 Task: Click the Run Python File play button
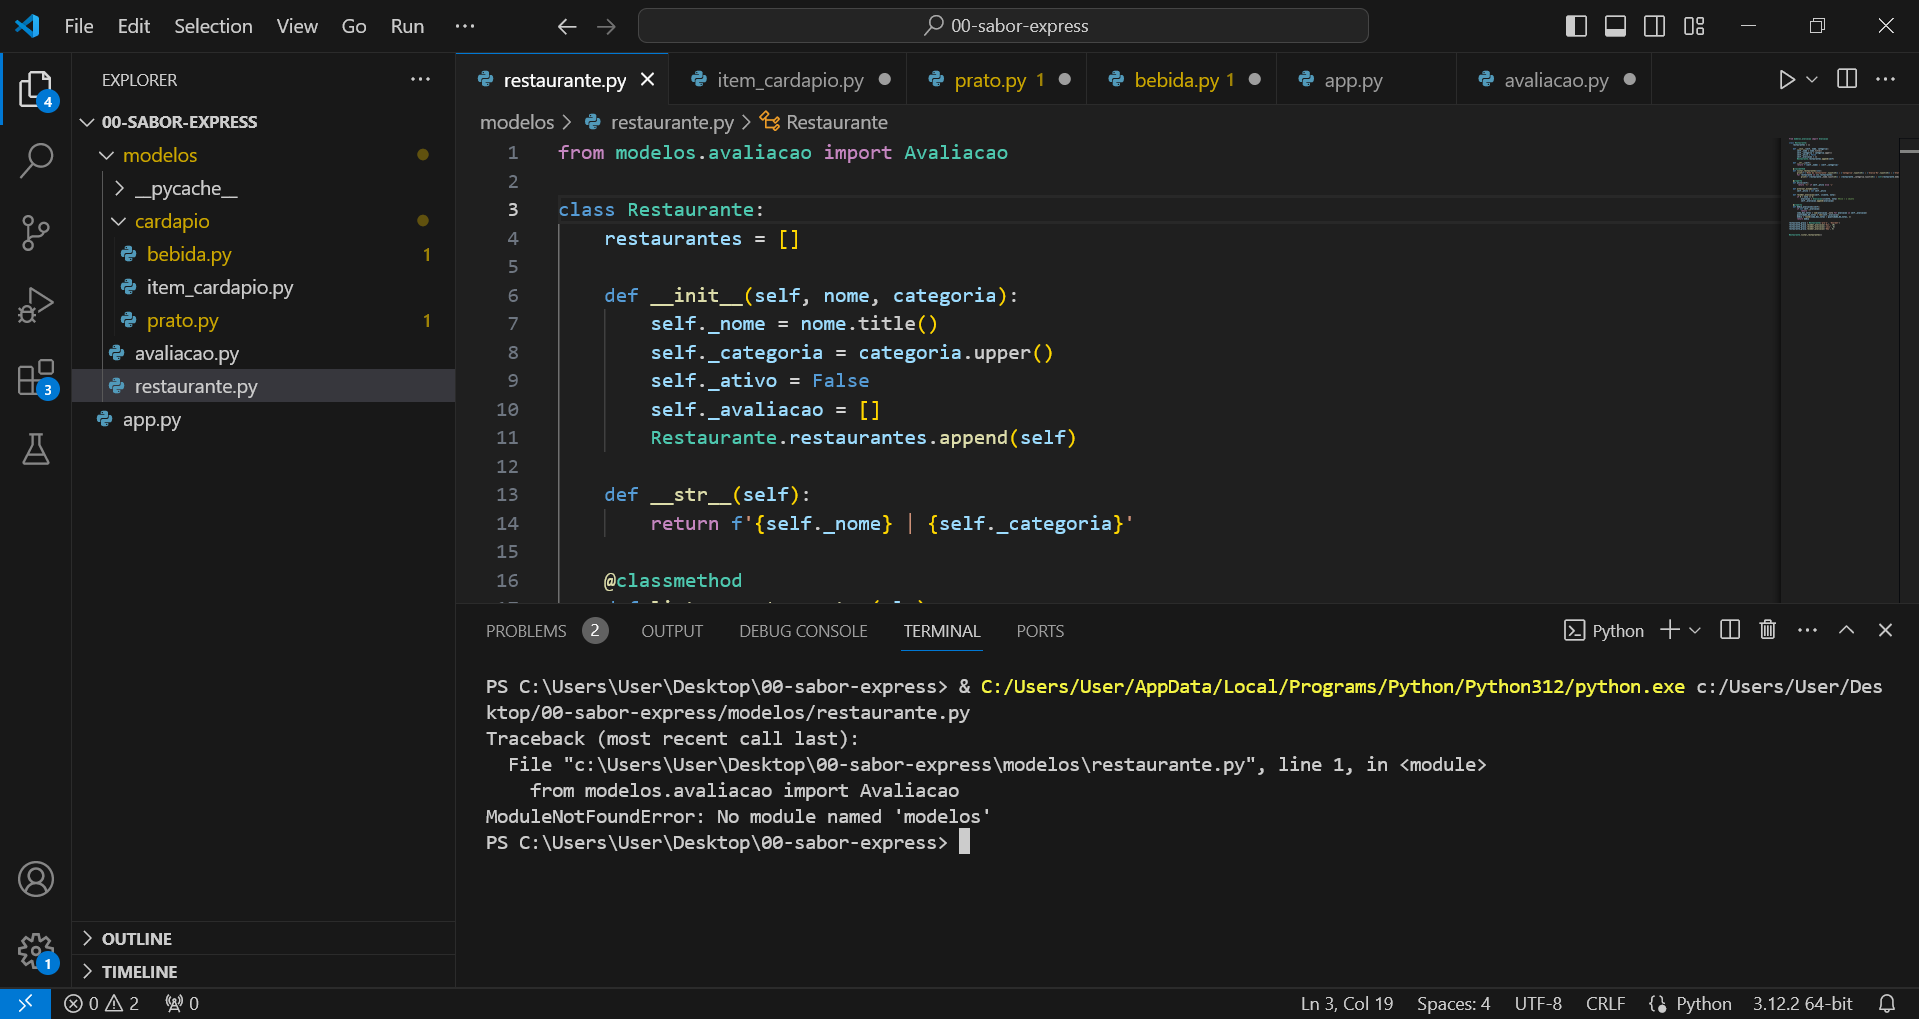(1787, 80)
